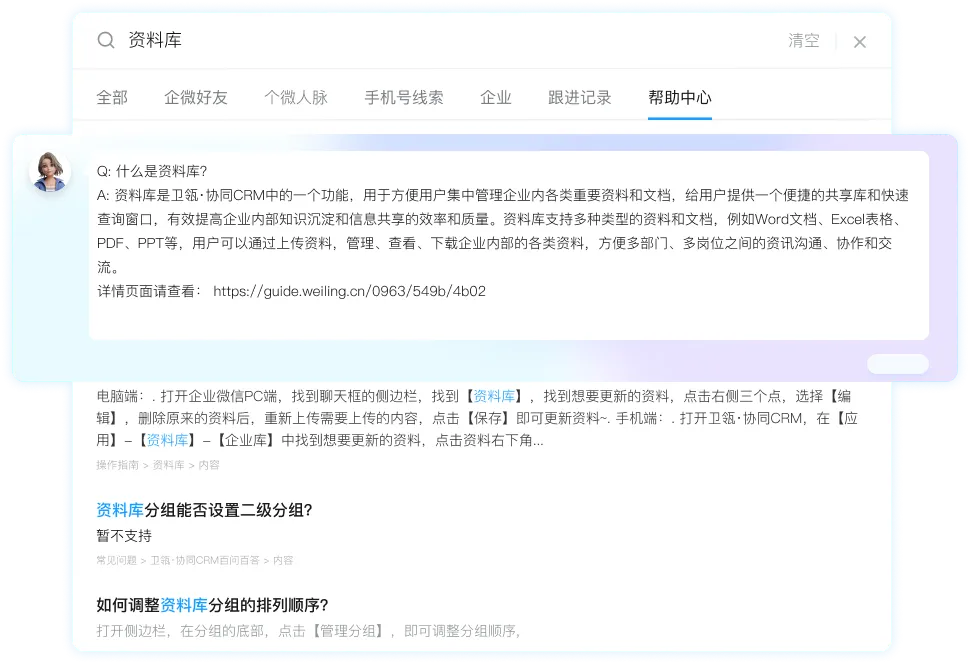
Task: Click the 常见问题 breadcrumb
Action: click(x=116, y=560)
